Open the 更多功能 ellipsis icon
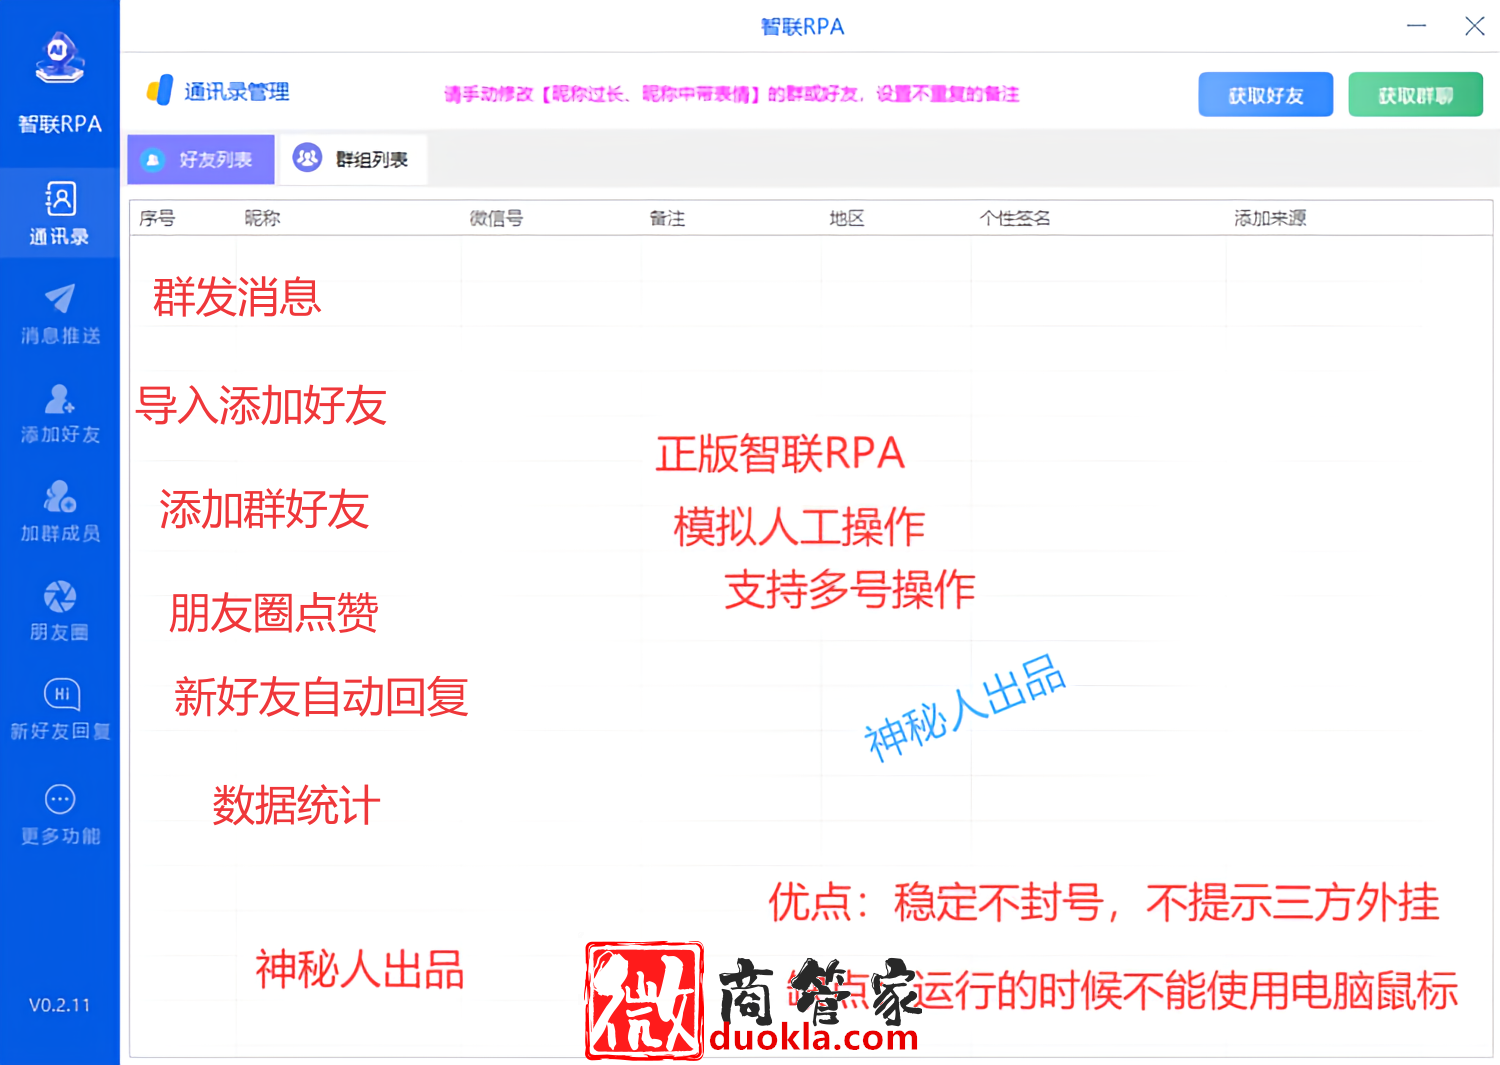The height and width of the screenshot is (1065, 1500). pyautogui.click(x=60, y=799)
